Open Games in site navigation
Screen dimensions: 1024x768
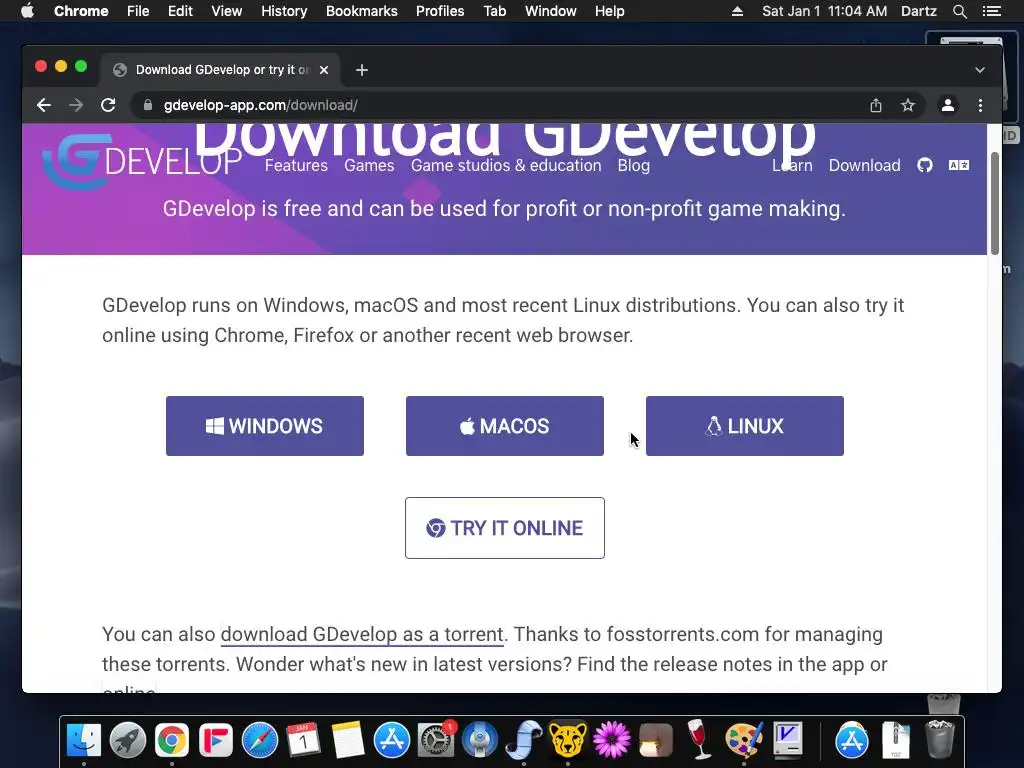coord(369,166)
